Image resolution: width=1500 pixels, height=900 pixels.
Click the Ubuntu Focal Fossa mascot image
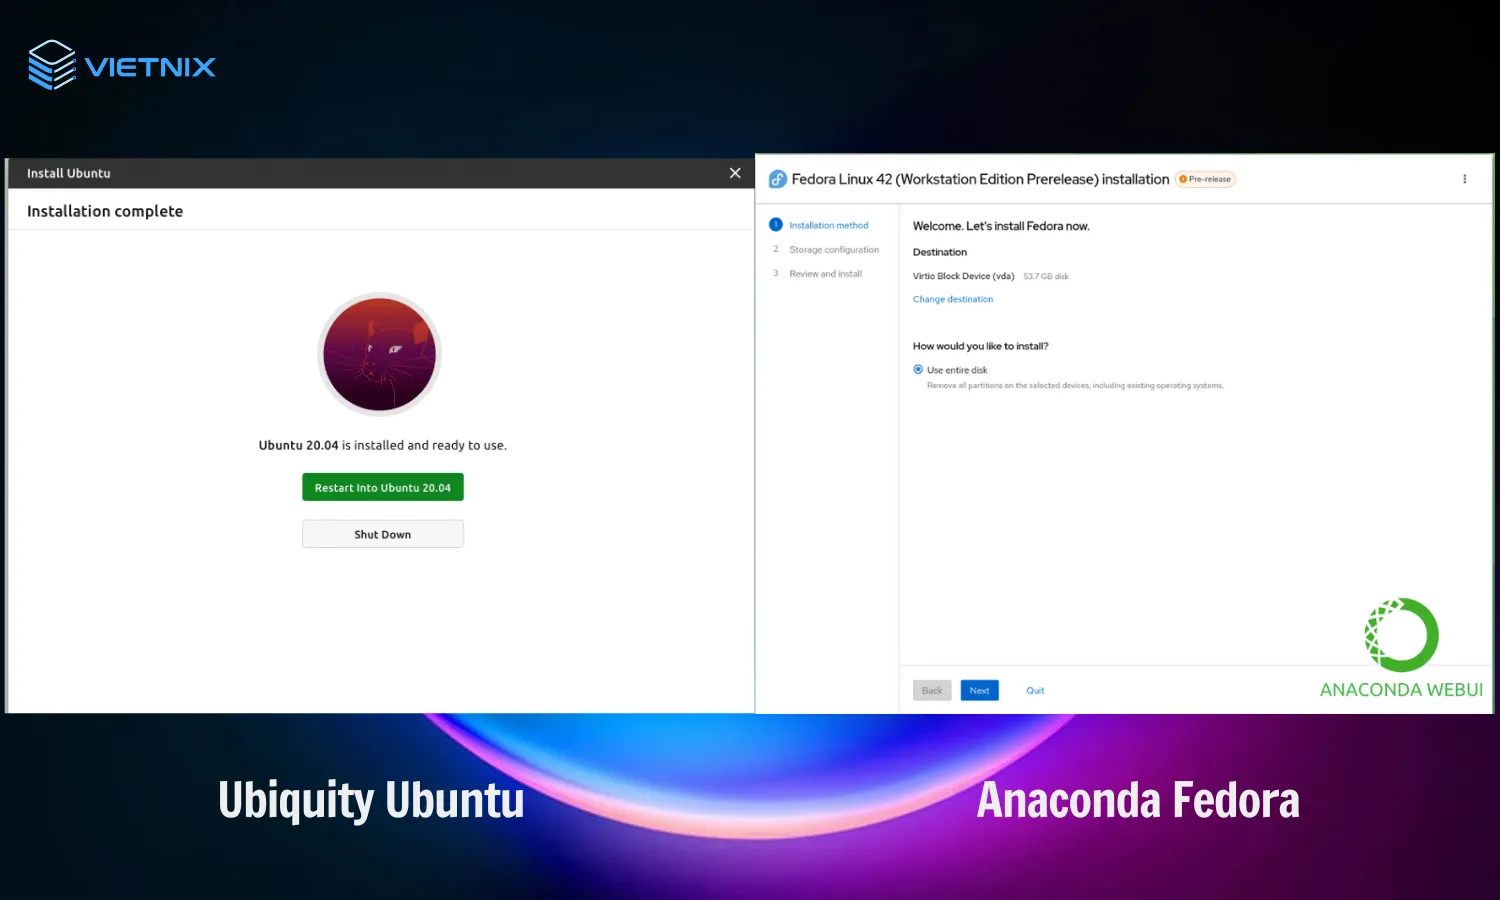click(379, 354)
